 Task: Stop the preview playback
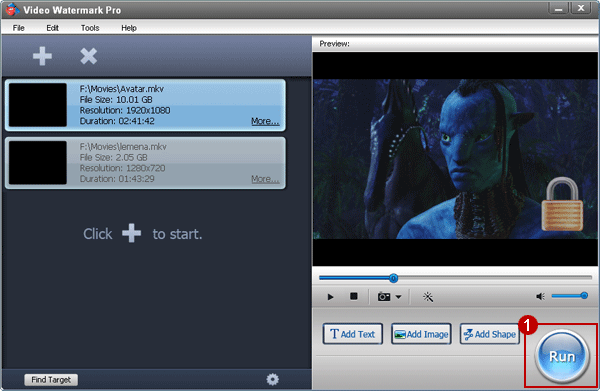(354, 296)
